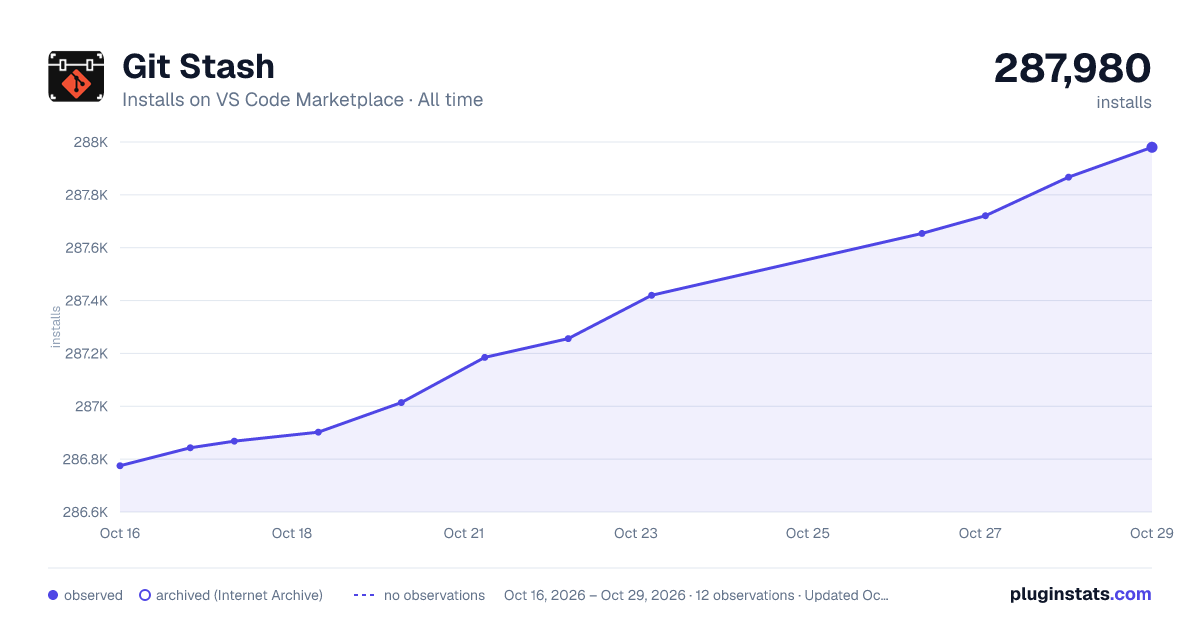
Task: Click the date range and observations footer text
Action: [x=696, y=595]
